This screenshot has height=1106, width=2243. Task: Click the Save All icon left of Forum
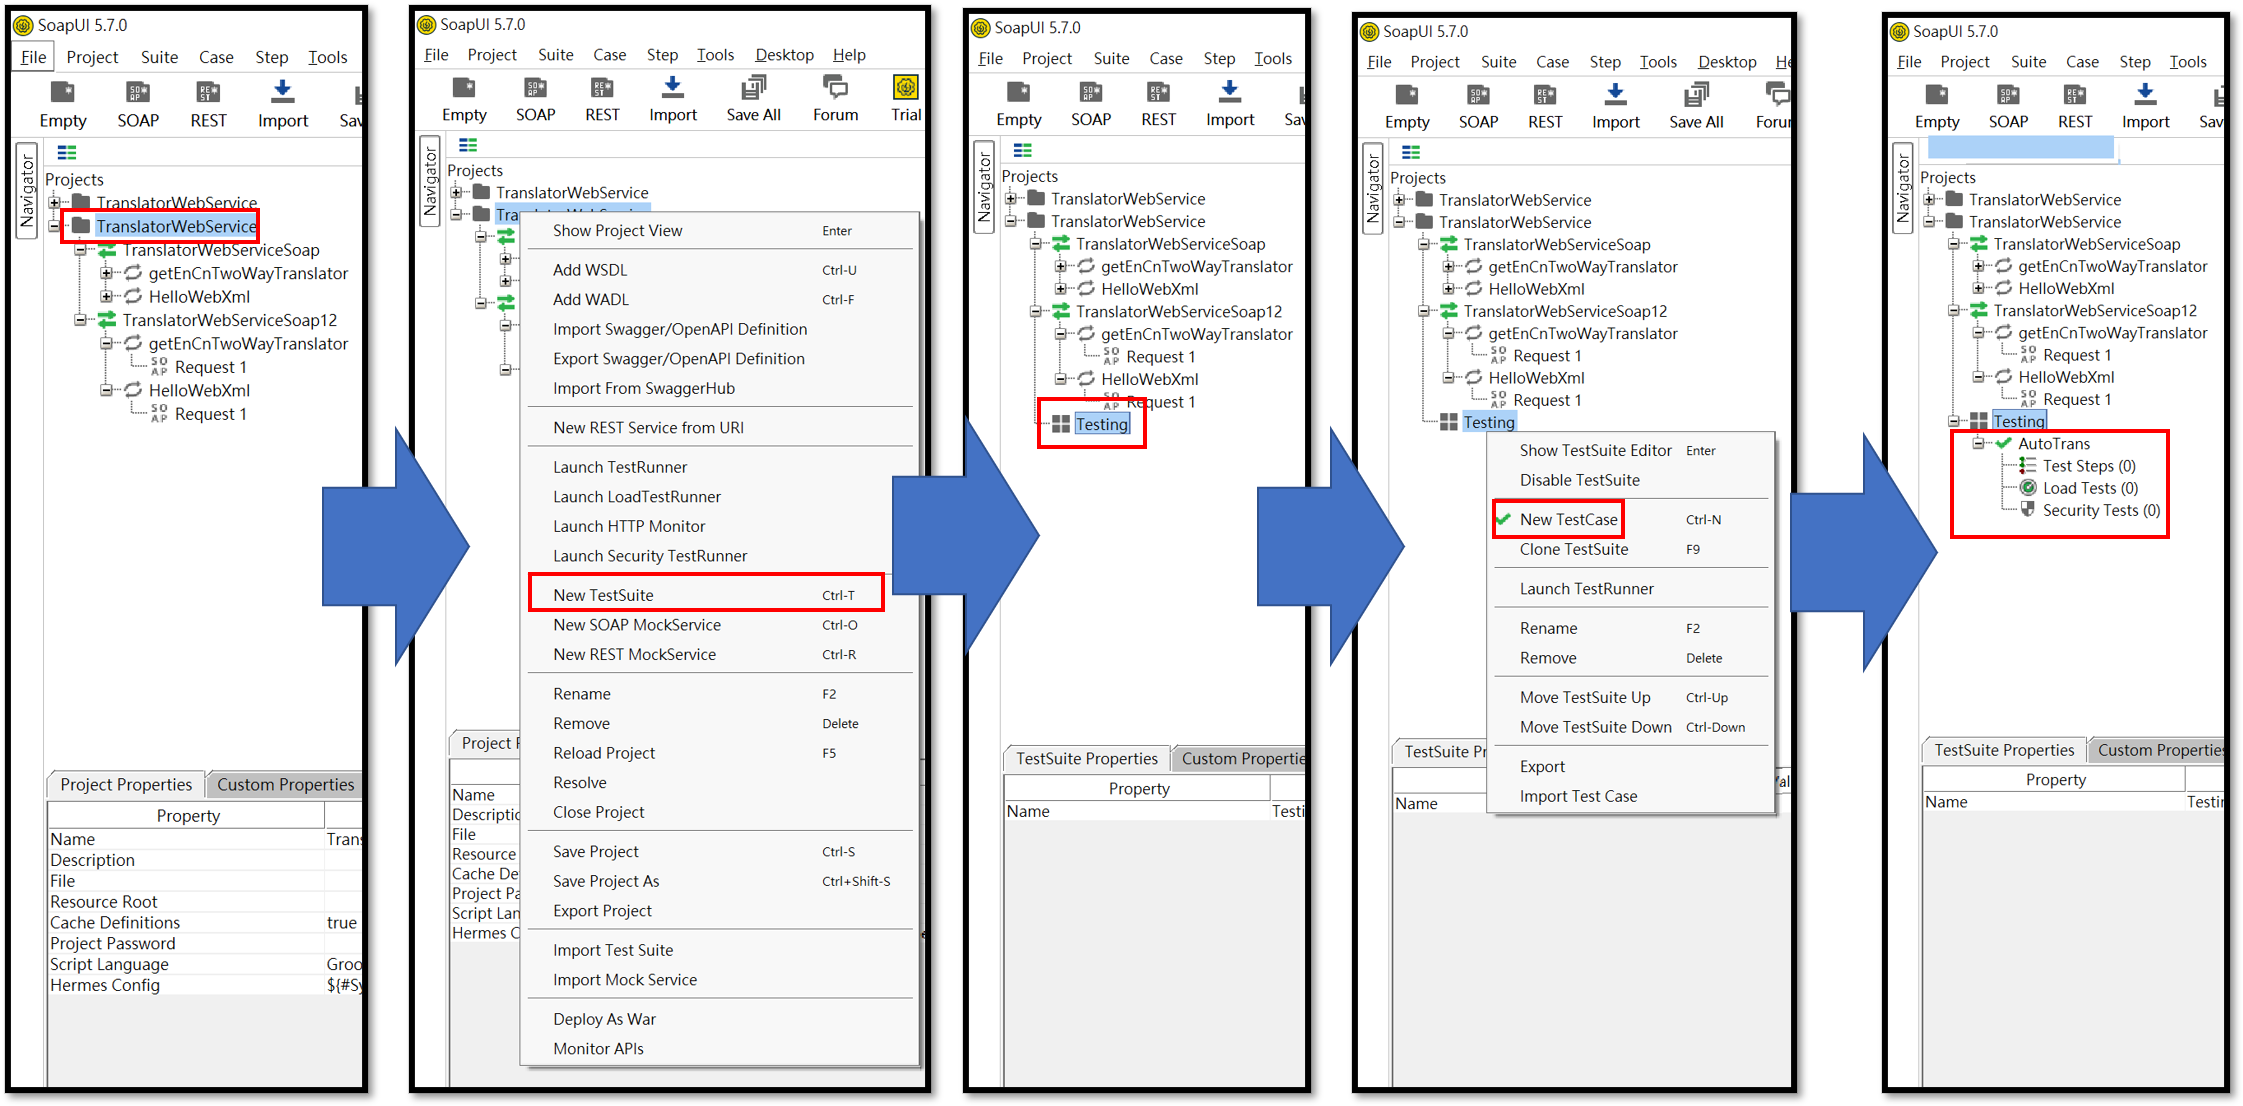pyautogui.click(x=753, y=88)
